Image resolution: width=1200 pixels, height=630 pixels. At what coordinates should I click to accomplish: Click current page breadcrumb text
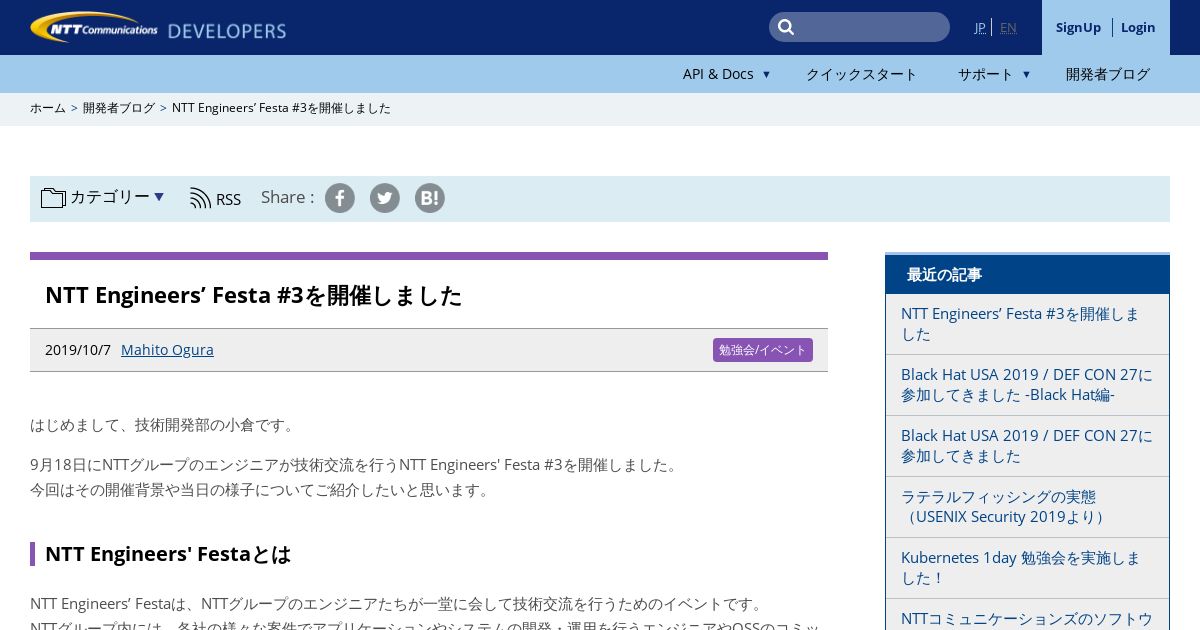click(281, 108)
